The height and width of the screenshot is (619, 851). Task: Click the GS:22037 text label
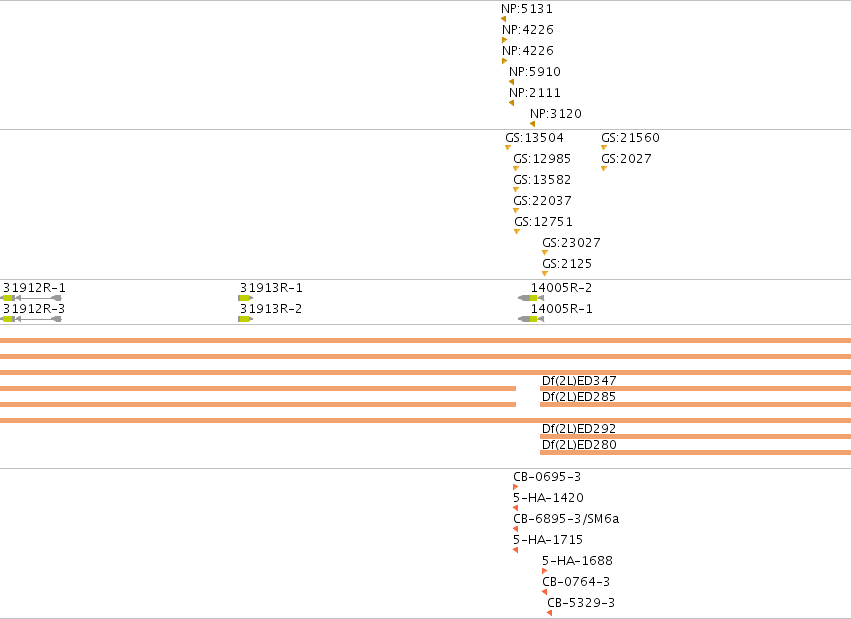click(542, 201)
